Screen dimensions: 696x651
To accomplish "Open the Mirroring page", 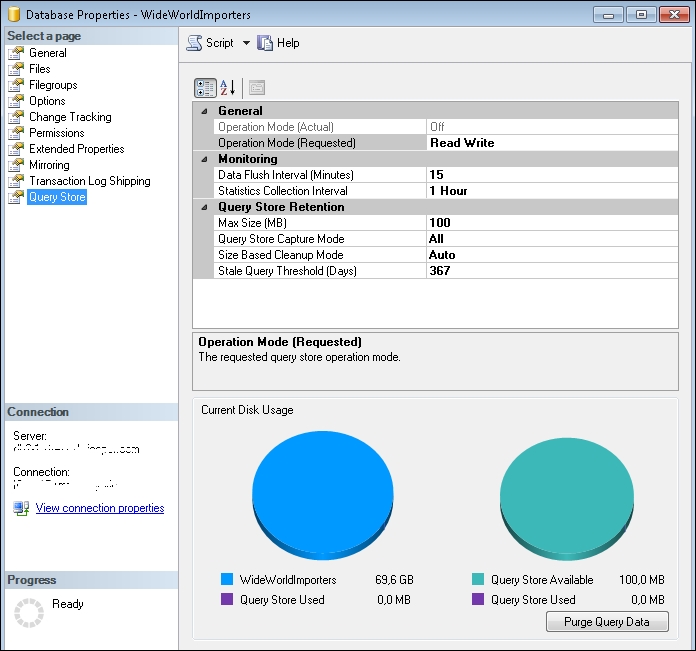I will [x=49, y=165].
